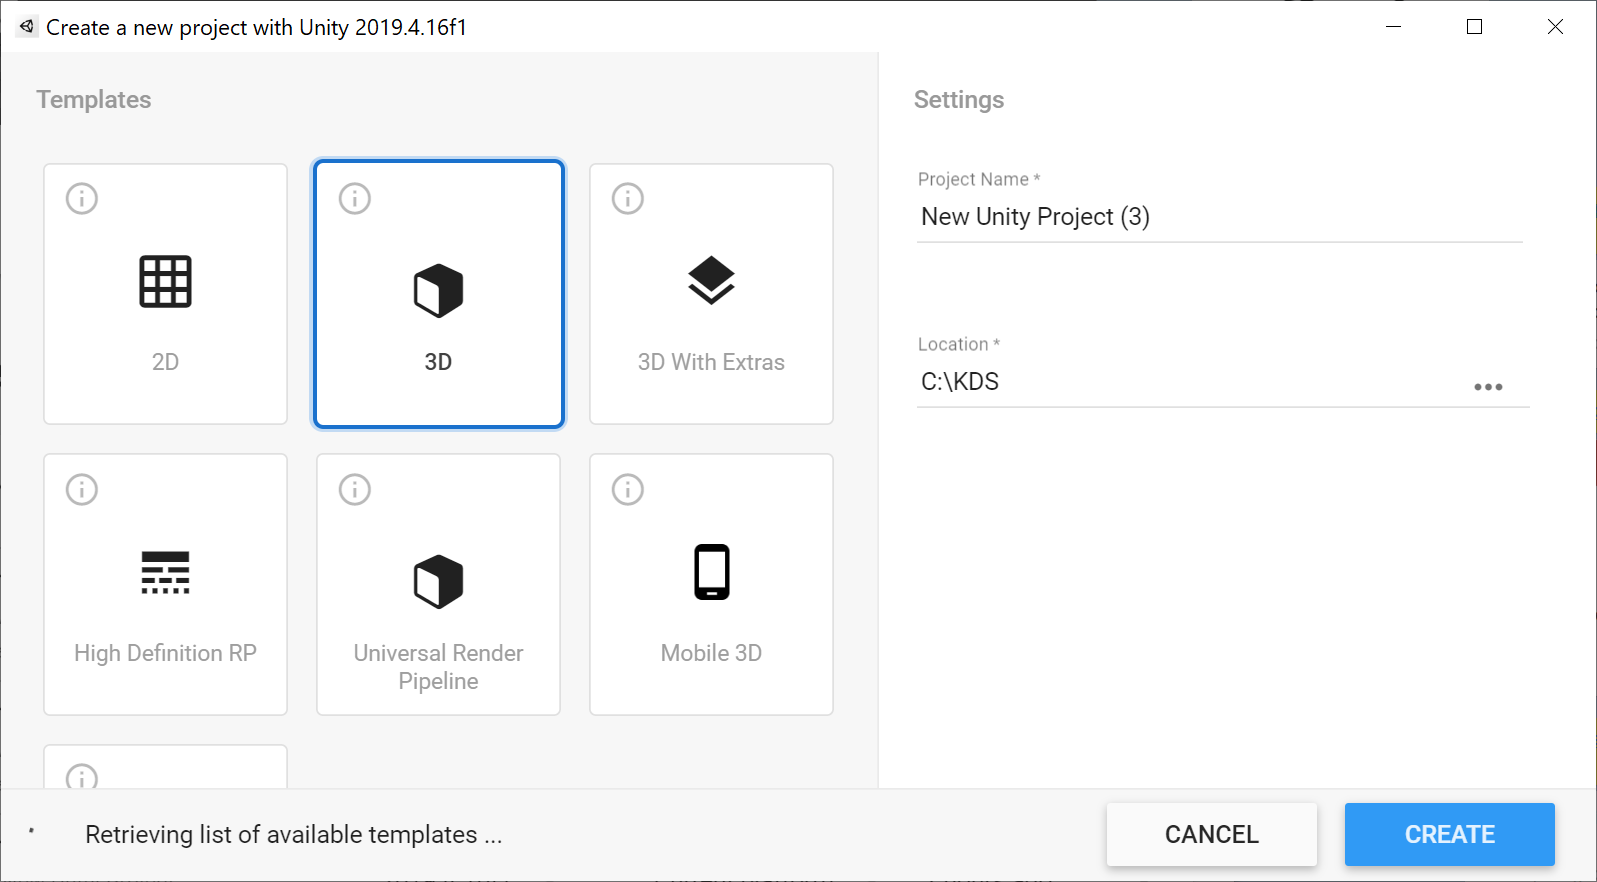
Task: Click the 3D template cube icon
Action: point(438,291)
